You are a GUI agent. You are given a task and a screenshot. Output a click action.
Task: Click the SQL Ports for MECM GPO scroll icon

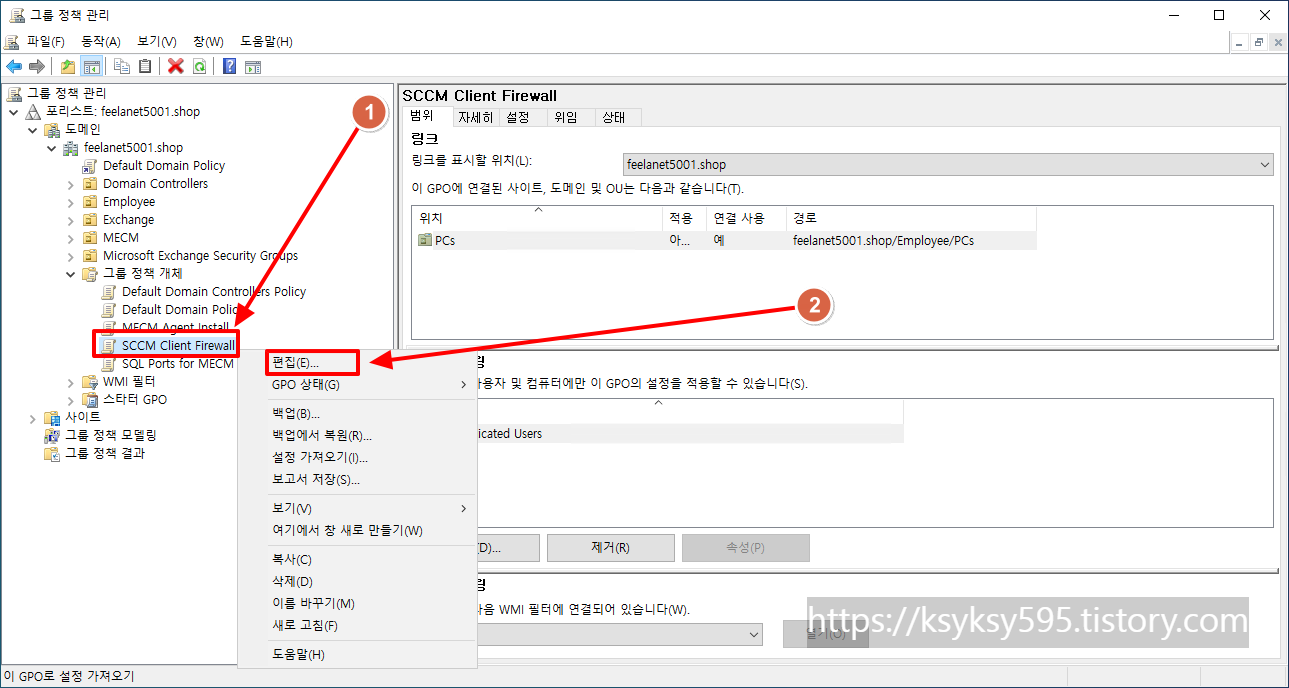(x=111, y=364)
